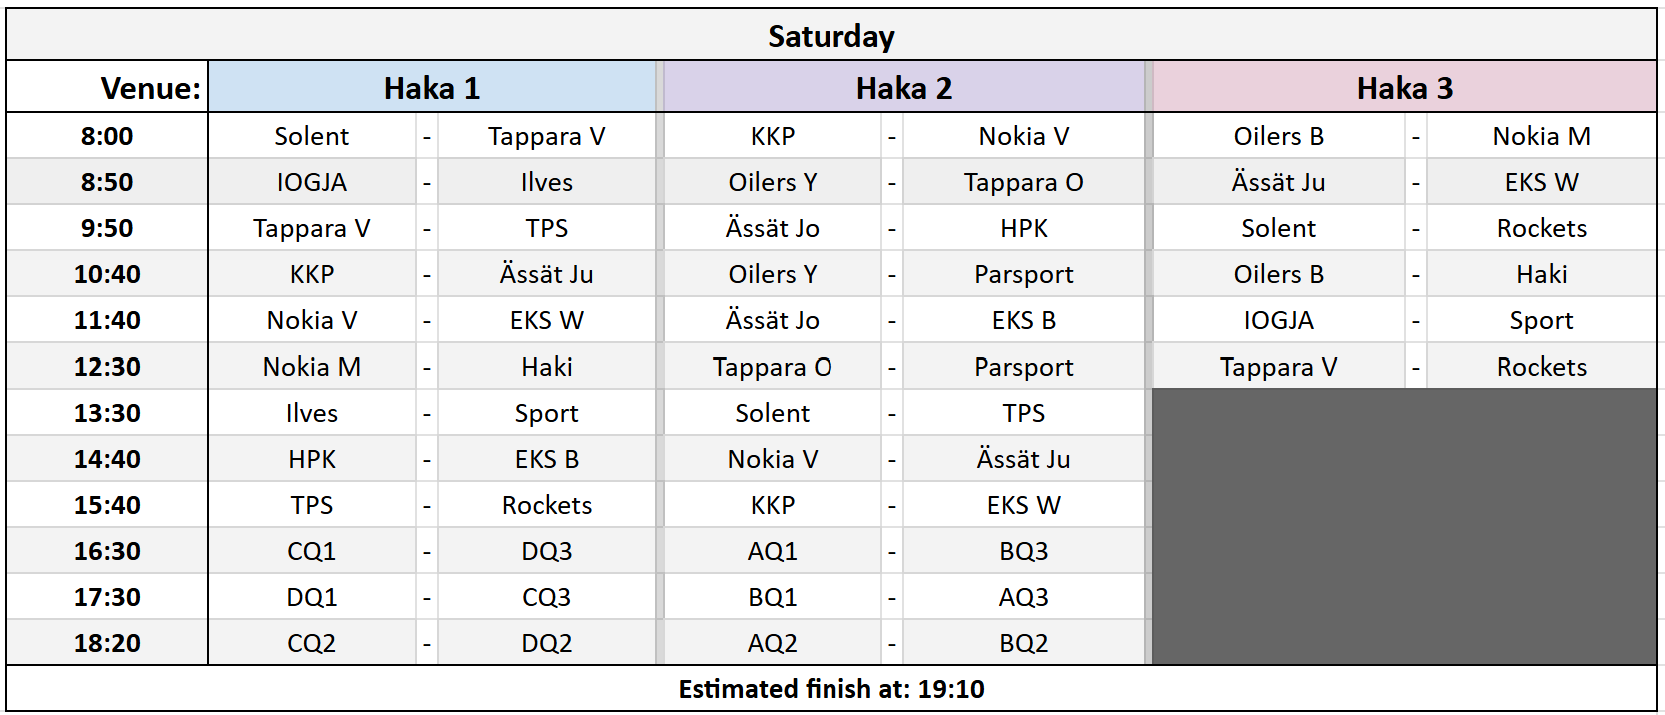Select the Haka 3 venue header

(1404, 88)
